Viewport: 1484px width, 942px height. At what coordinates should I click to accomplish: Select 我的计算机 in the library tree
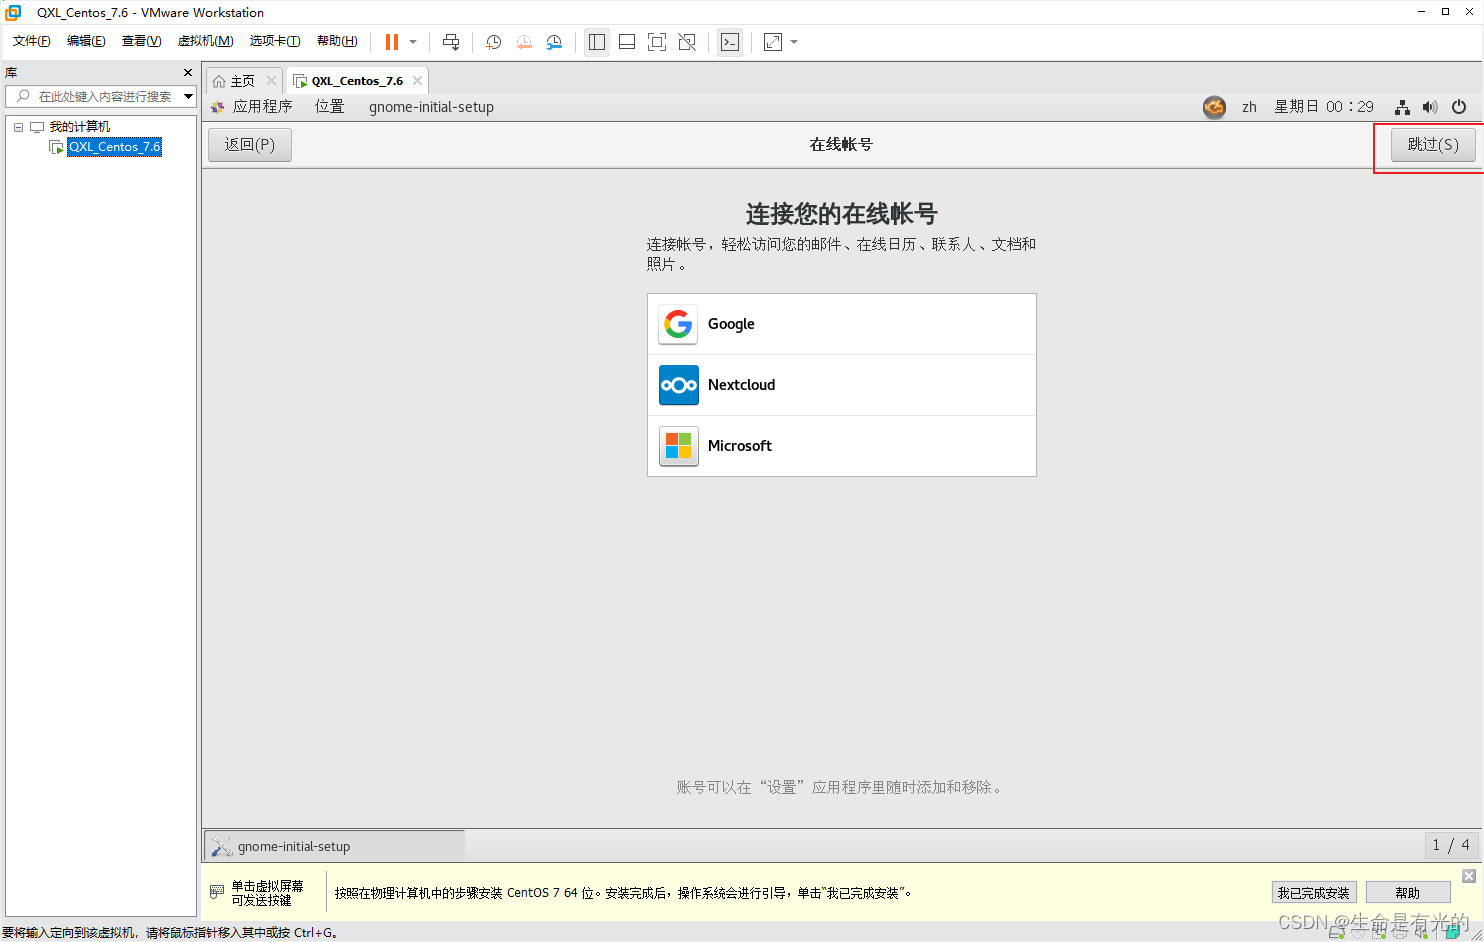click(80, 127)
